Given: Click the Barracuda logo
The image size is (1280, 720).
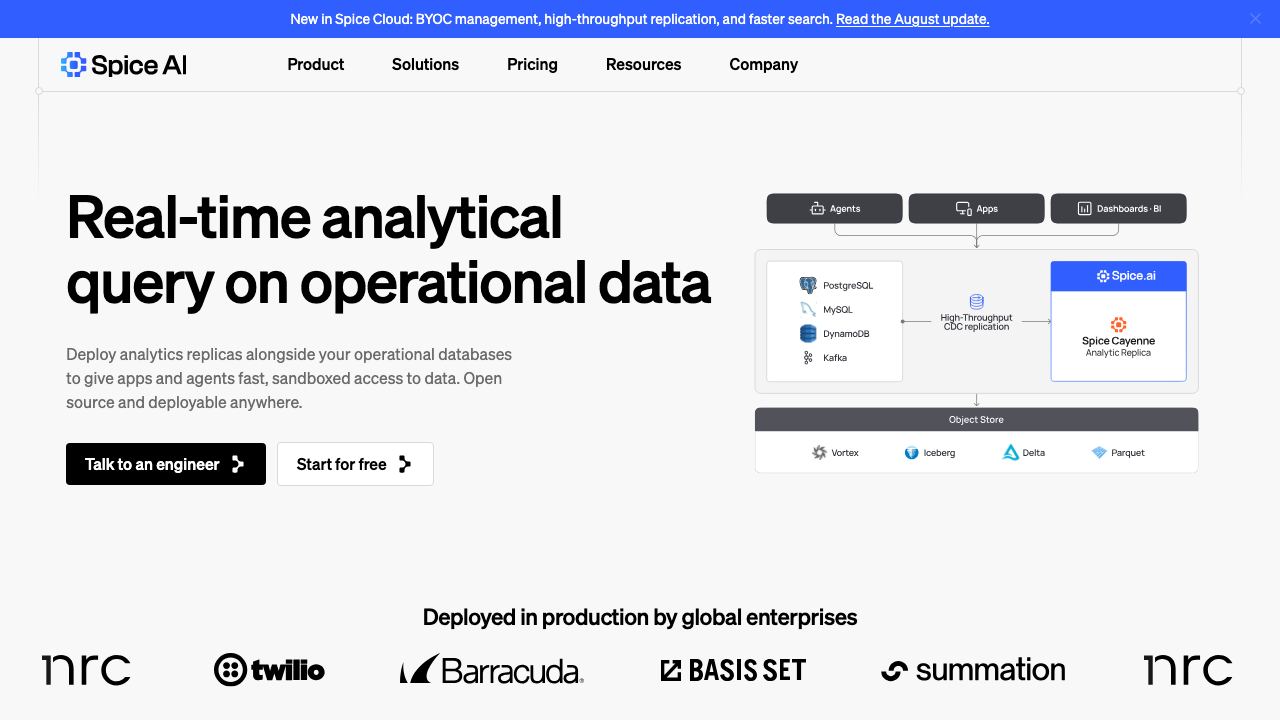Looking at the screenshot, I should (x=492, y=670).
